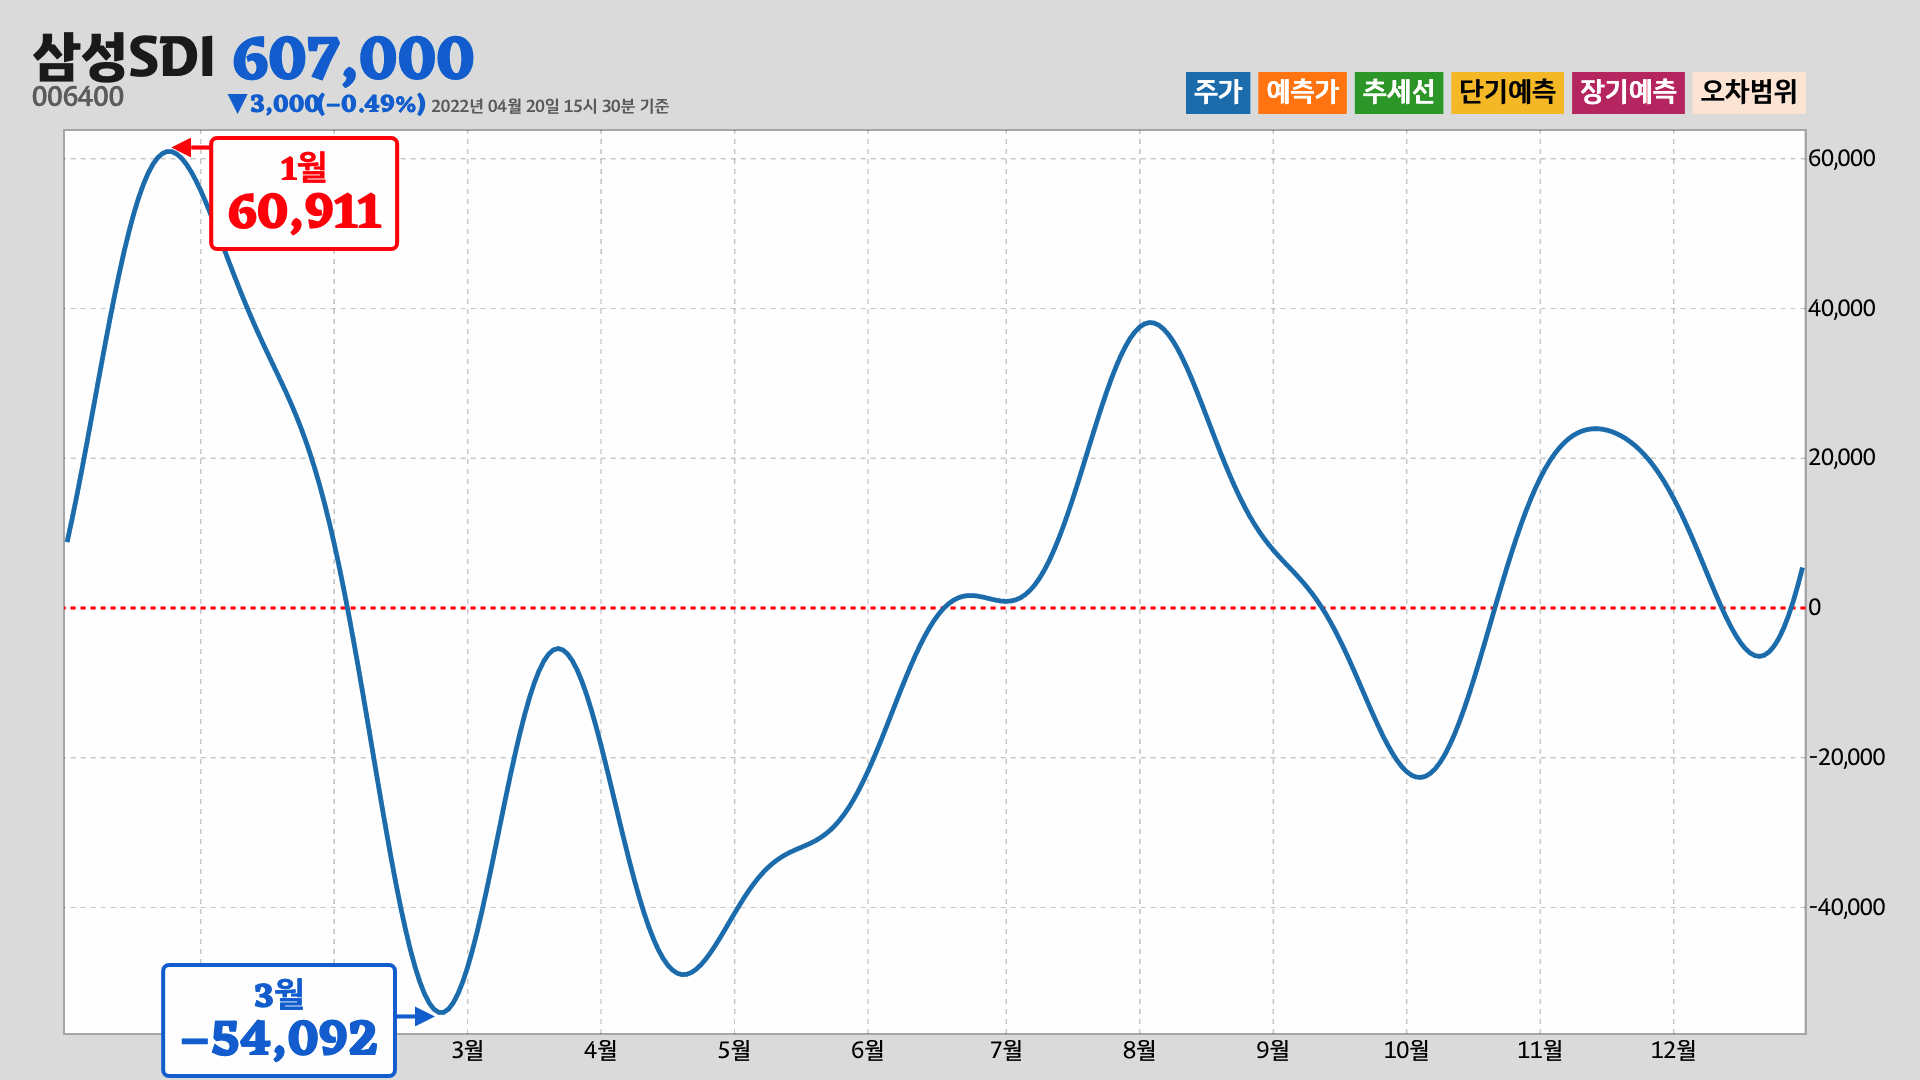Click the 8월 x-axis label
1920x1080 pixels.
(1139, 1050)
